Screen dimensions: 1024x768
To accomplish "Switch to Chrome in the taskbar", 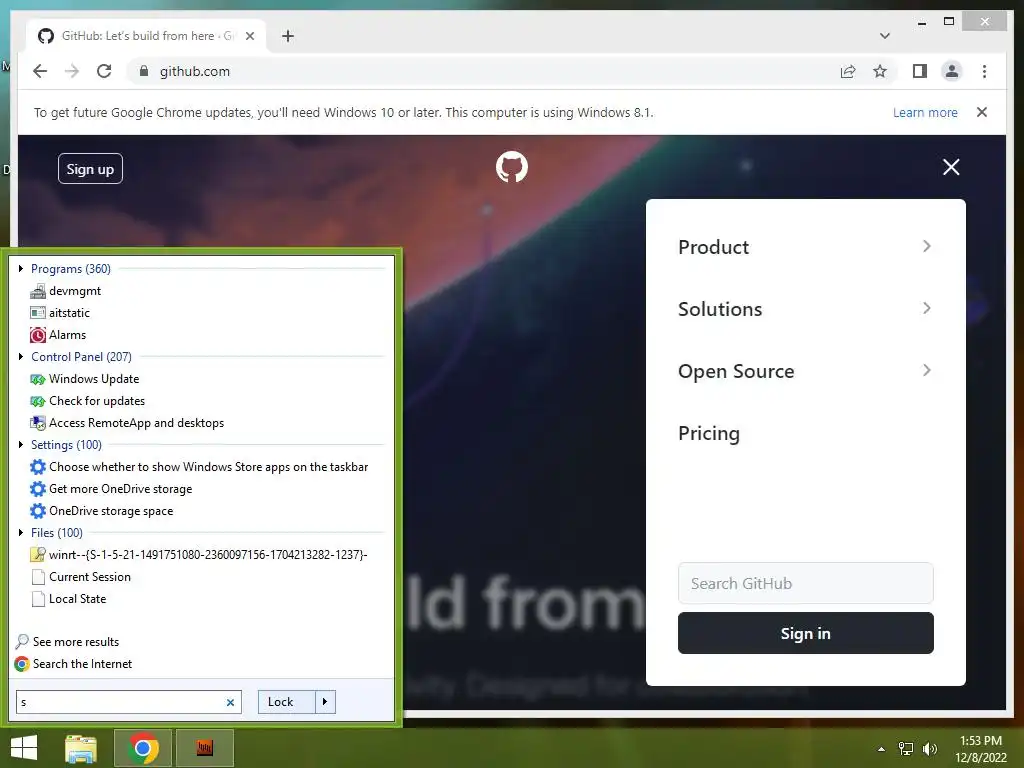I will click(143, 748).
